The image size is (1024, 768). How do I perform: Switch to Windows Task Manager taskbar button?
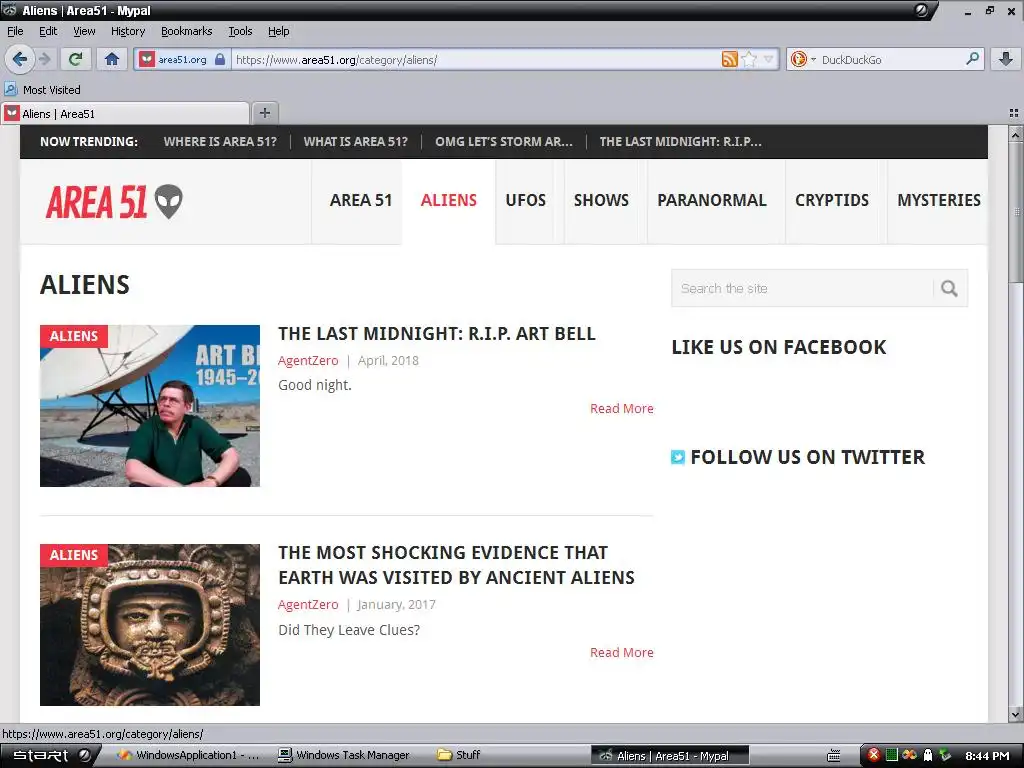(x=344, y=756)
